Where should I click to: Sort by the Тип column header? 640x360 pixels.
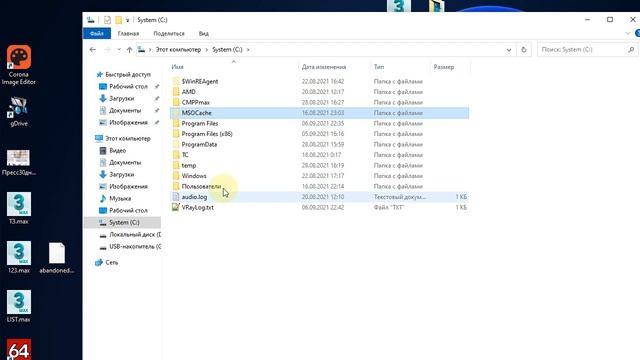coord(379,67)
